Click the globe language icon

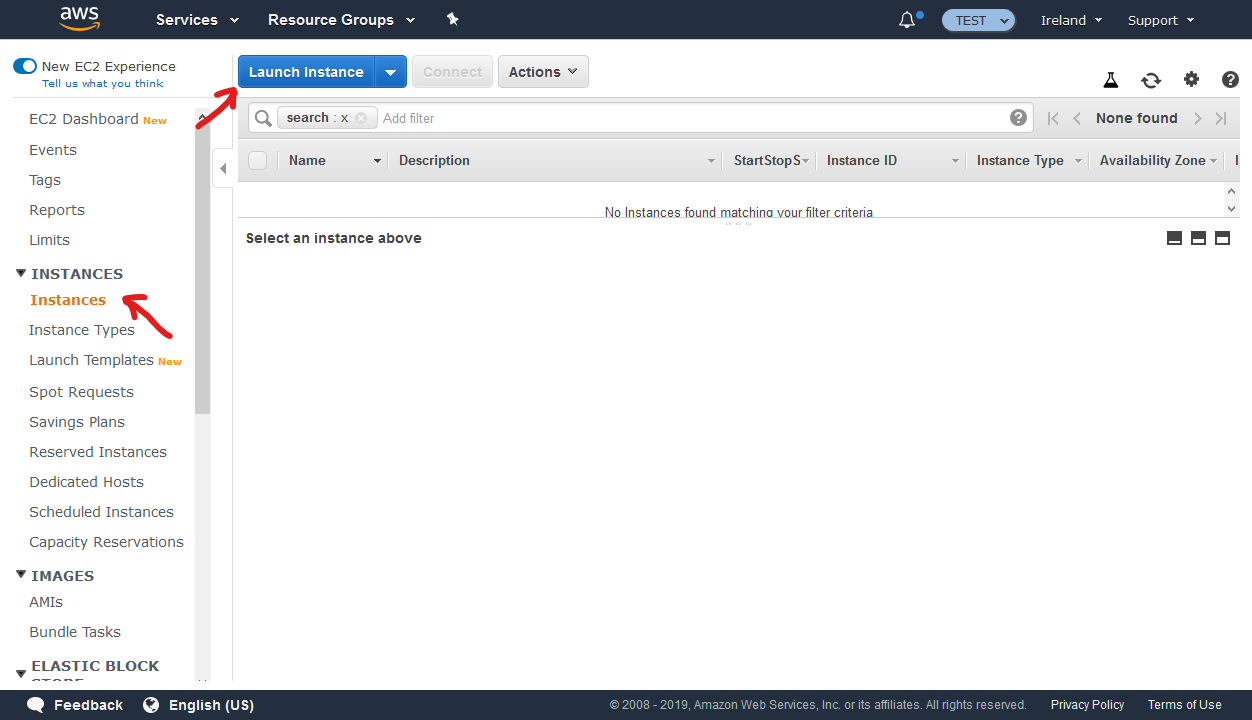coord(151,705)
